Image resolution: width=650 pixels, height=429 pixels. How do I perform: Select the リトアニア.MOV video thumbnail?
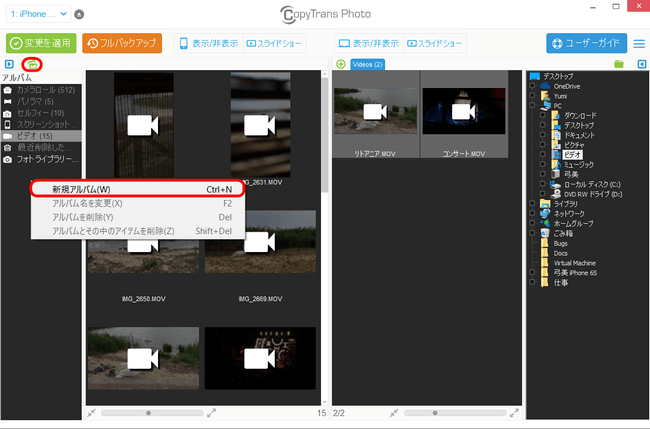pyautogui.click(x=376, y=114)
